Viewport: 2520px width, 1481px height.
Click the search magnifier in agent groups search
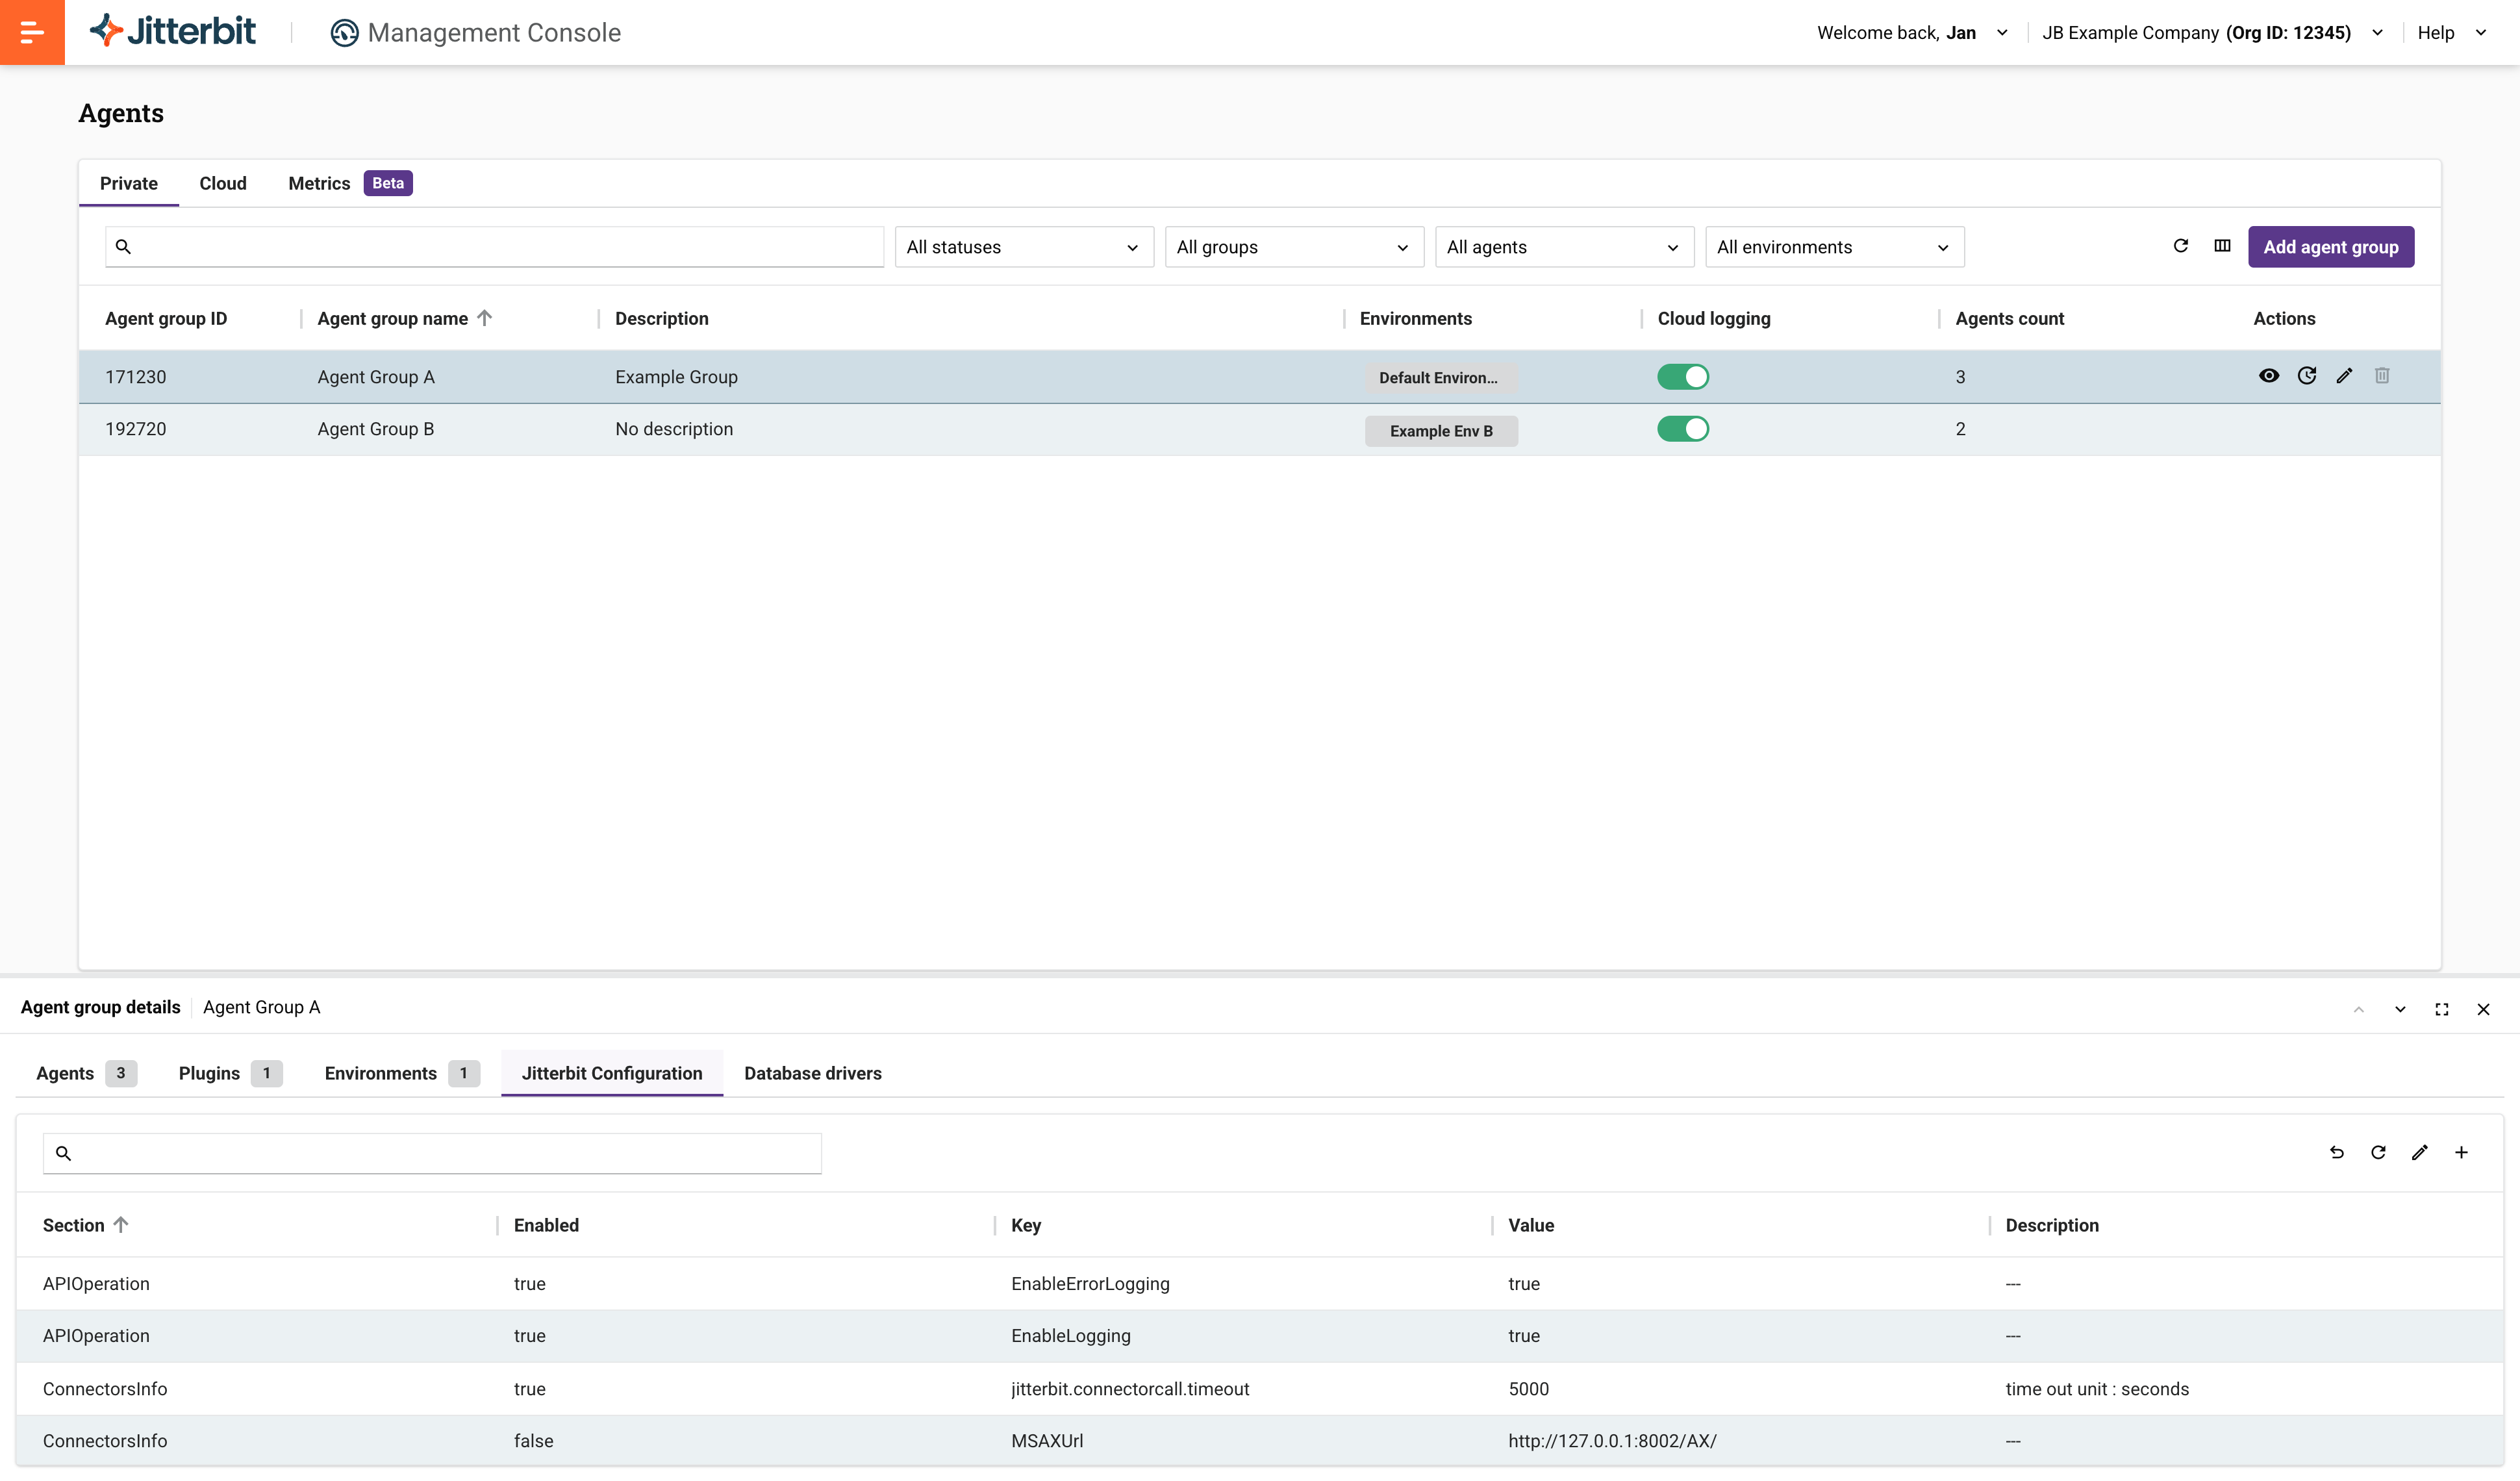123,247
